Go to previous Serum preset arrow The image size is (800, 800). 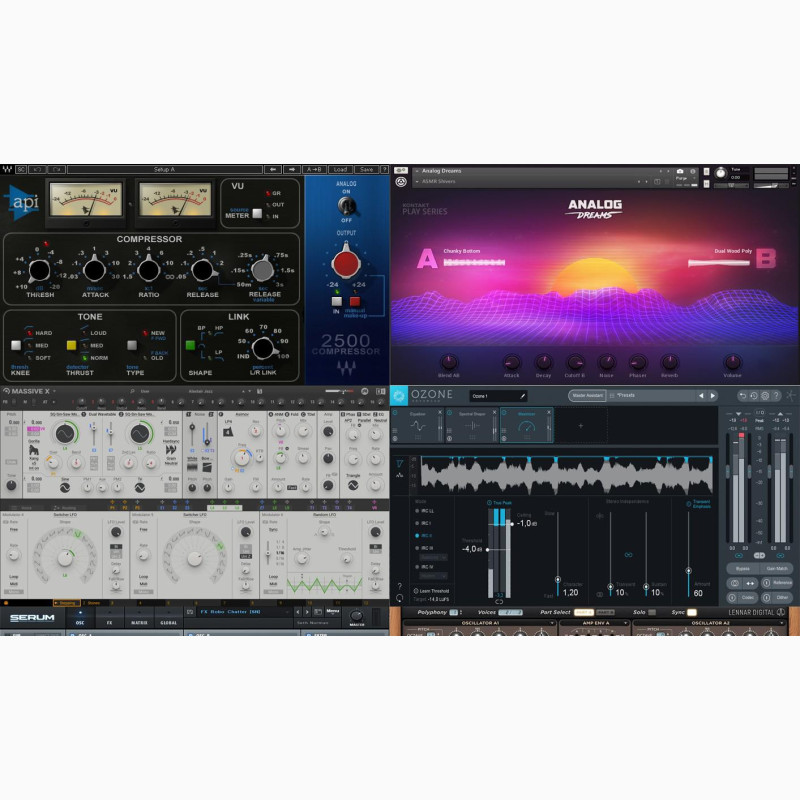tap(298, 612)
